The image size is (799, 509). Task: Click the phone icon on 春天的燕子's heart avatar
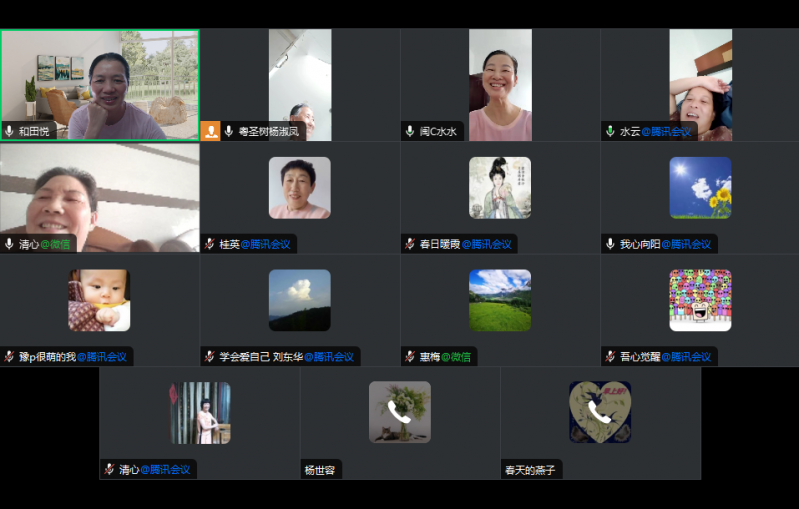599,412
